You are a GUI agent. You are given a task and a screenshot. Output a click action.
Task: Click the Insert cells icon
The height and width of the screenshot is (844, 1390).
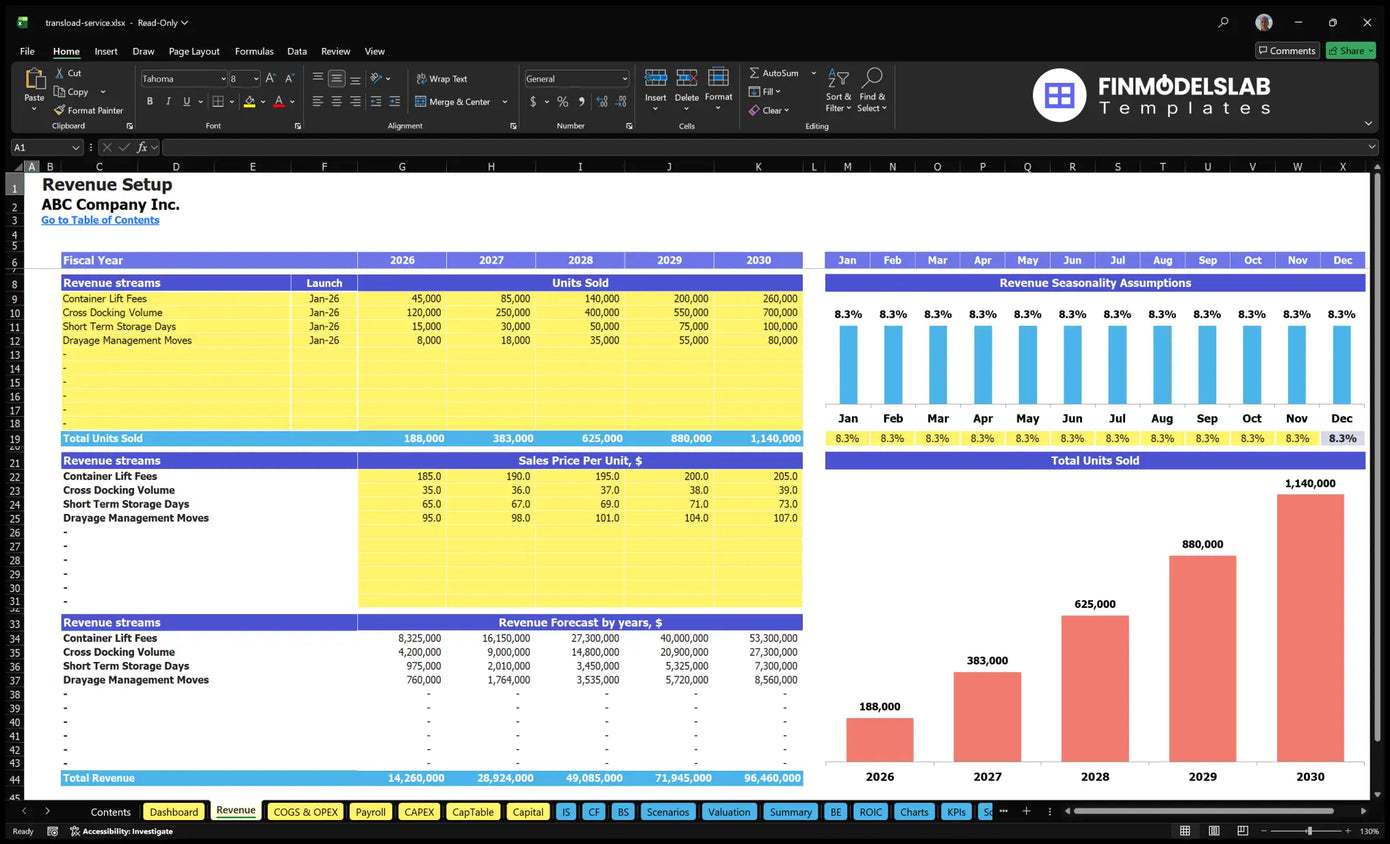(656, 78)
